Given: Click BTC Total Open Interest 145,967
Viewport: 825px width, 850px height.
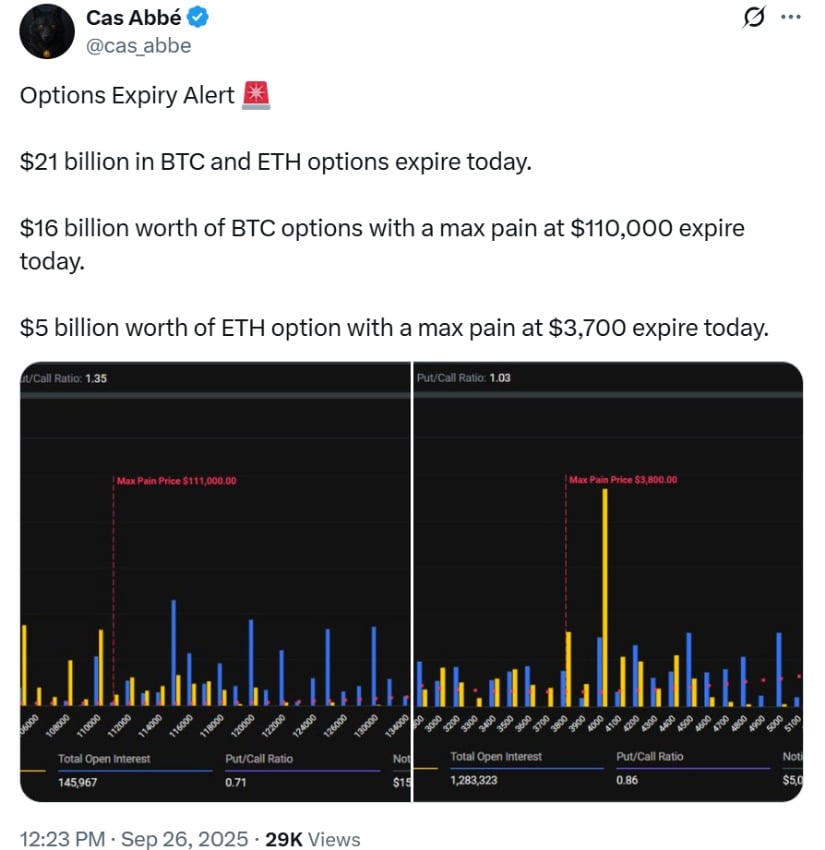Looking at the screenshot, I should tap(78, 782).
